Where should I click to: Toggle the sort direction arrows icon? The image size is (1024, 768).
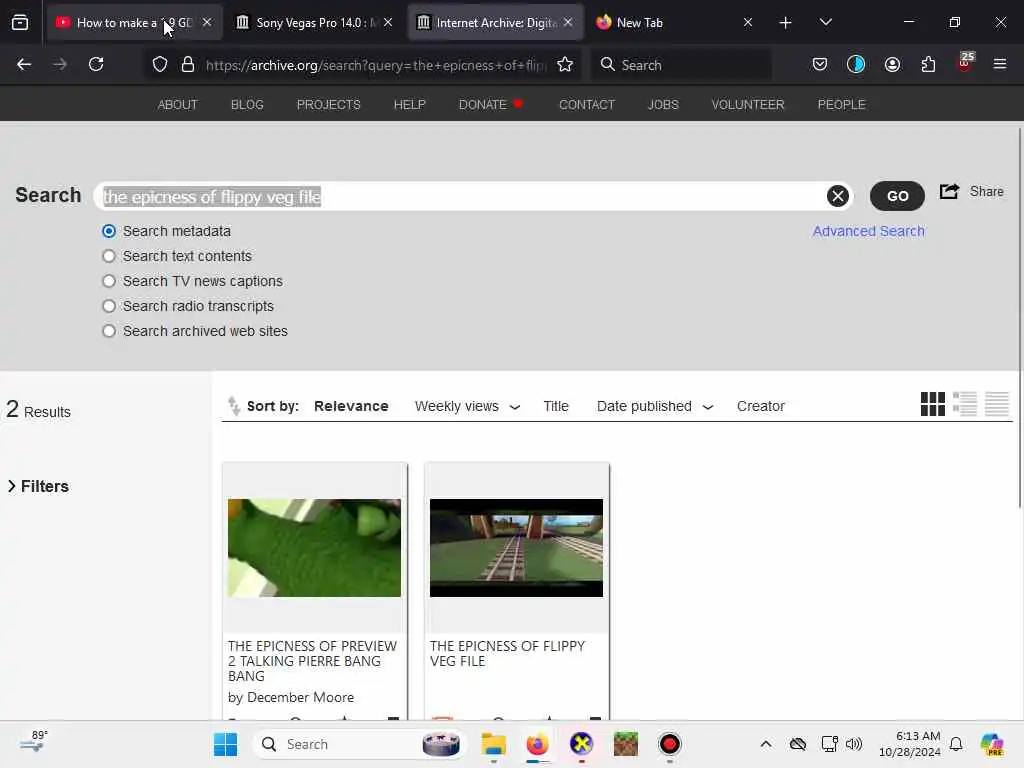(x=234, y=406)
